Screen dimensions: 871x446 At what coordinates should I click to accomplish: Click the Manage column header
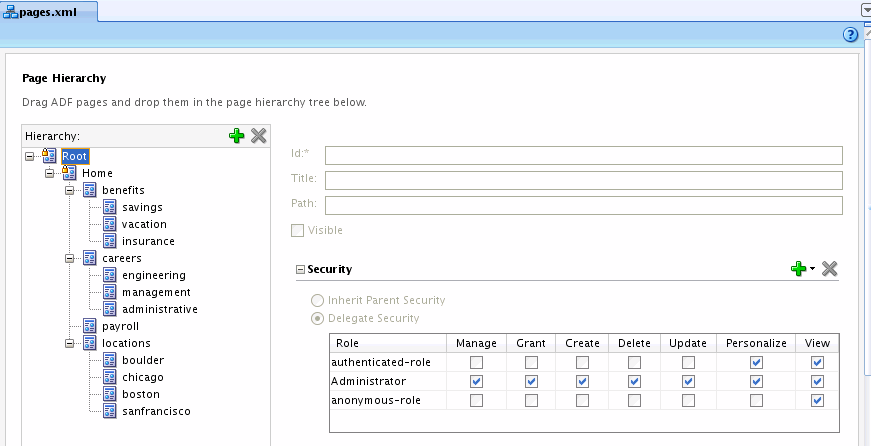[476, 343]
